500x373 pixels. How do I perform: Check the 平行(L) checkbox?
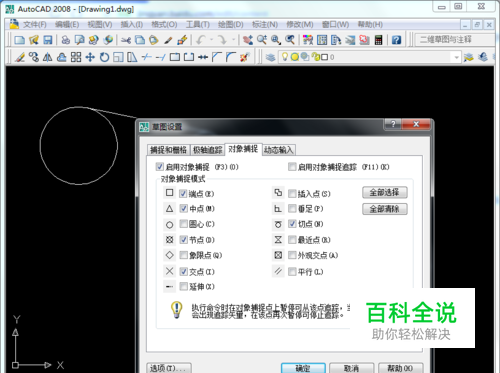(x=292, y=272)
